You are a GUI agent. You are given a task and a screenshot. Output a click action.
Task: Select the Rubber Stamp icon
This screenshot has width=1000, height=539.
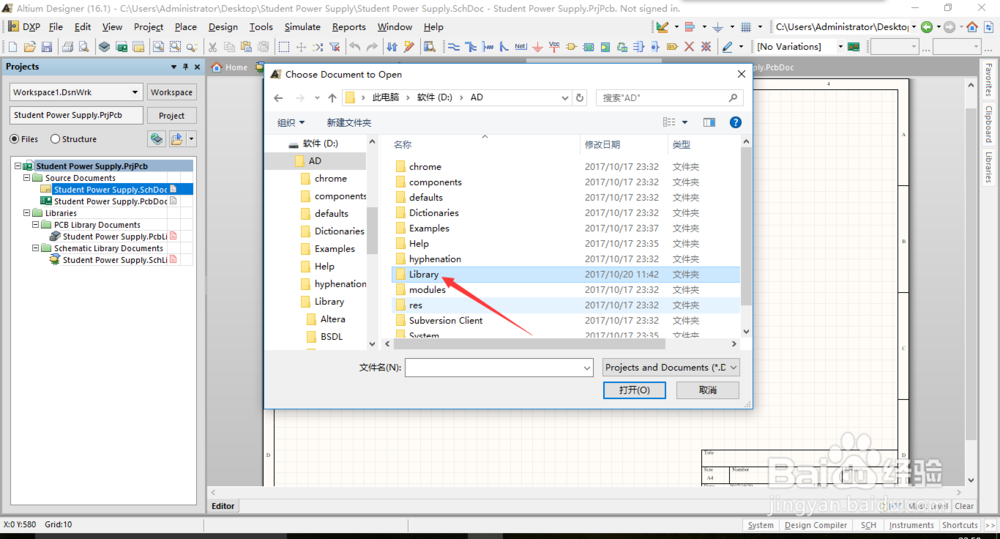point(262,47)
